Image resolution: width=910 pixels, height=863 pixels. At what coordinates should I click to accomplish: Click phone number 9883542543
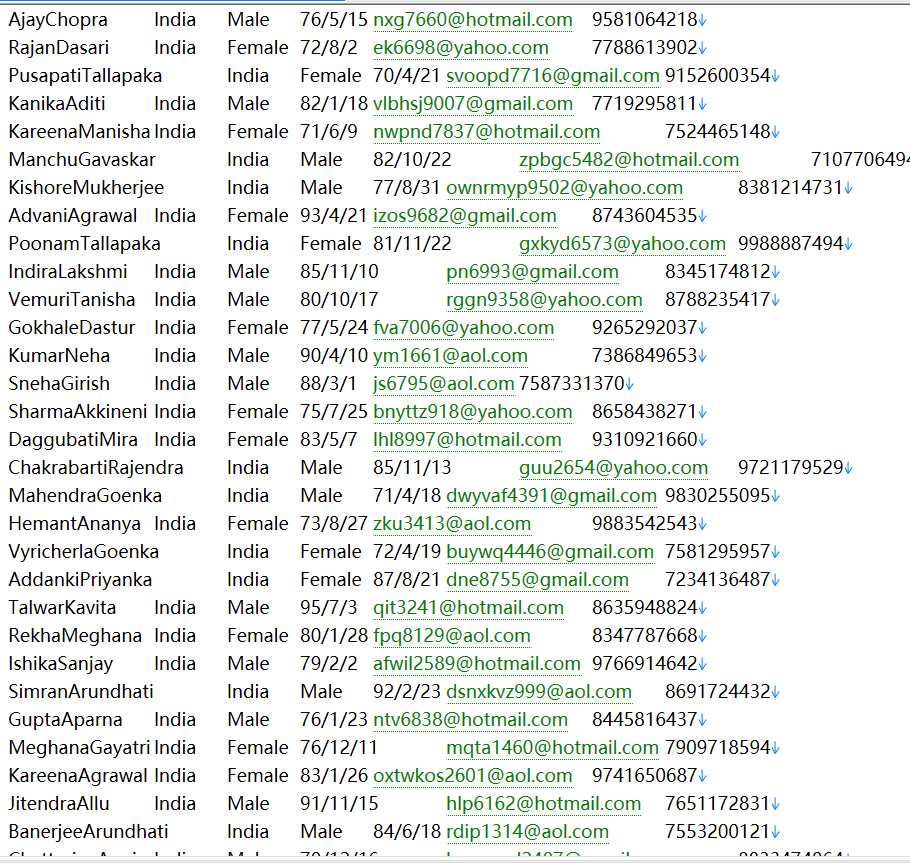[644, 523]
